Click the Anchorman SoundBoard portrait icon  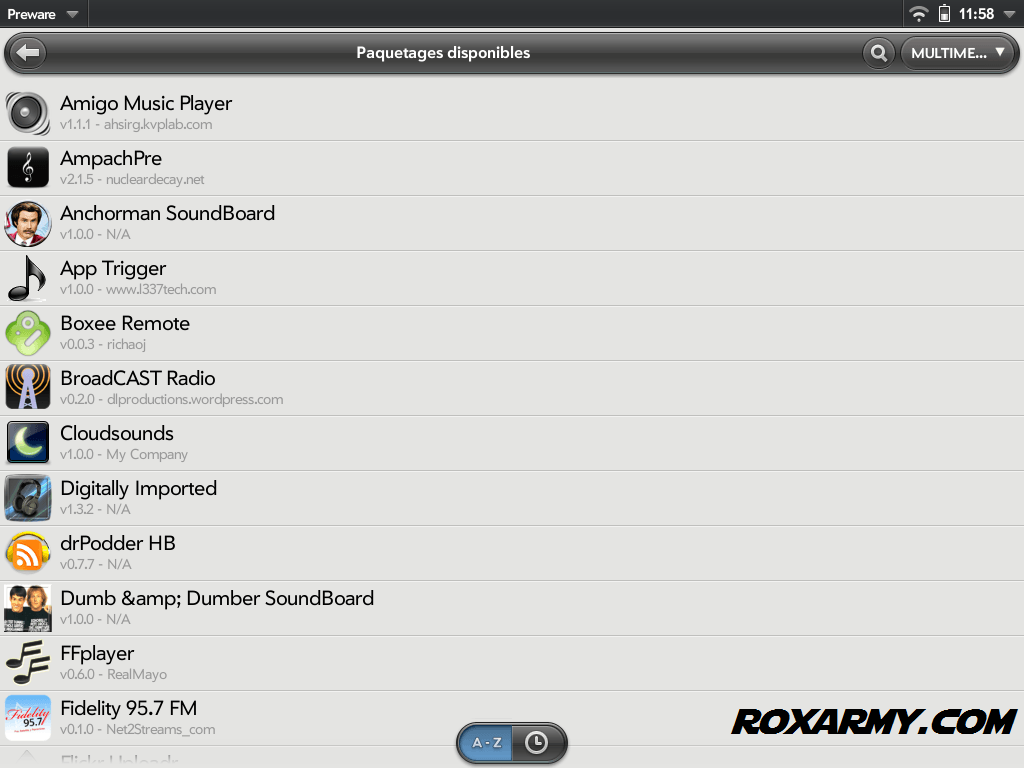click(27, 223)
